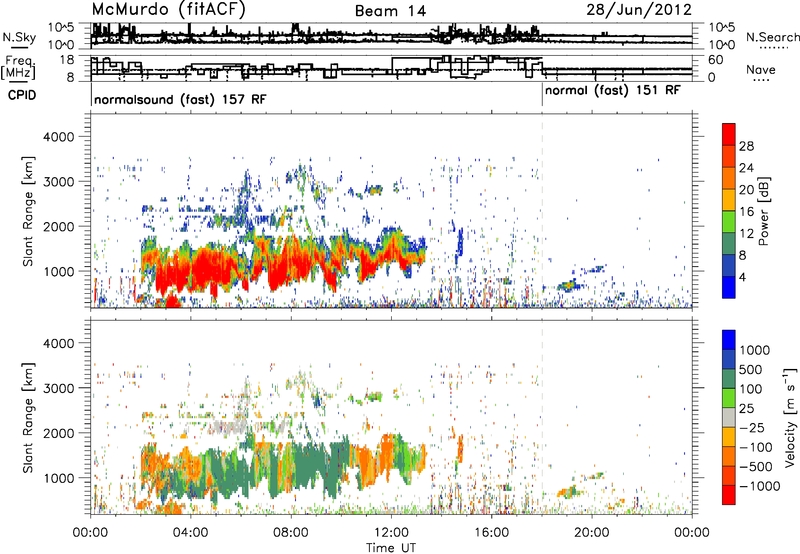Click the gray segment of Velocity colorbar
This screenshot has height=554, width=800.
(x=729, y=418)
